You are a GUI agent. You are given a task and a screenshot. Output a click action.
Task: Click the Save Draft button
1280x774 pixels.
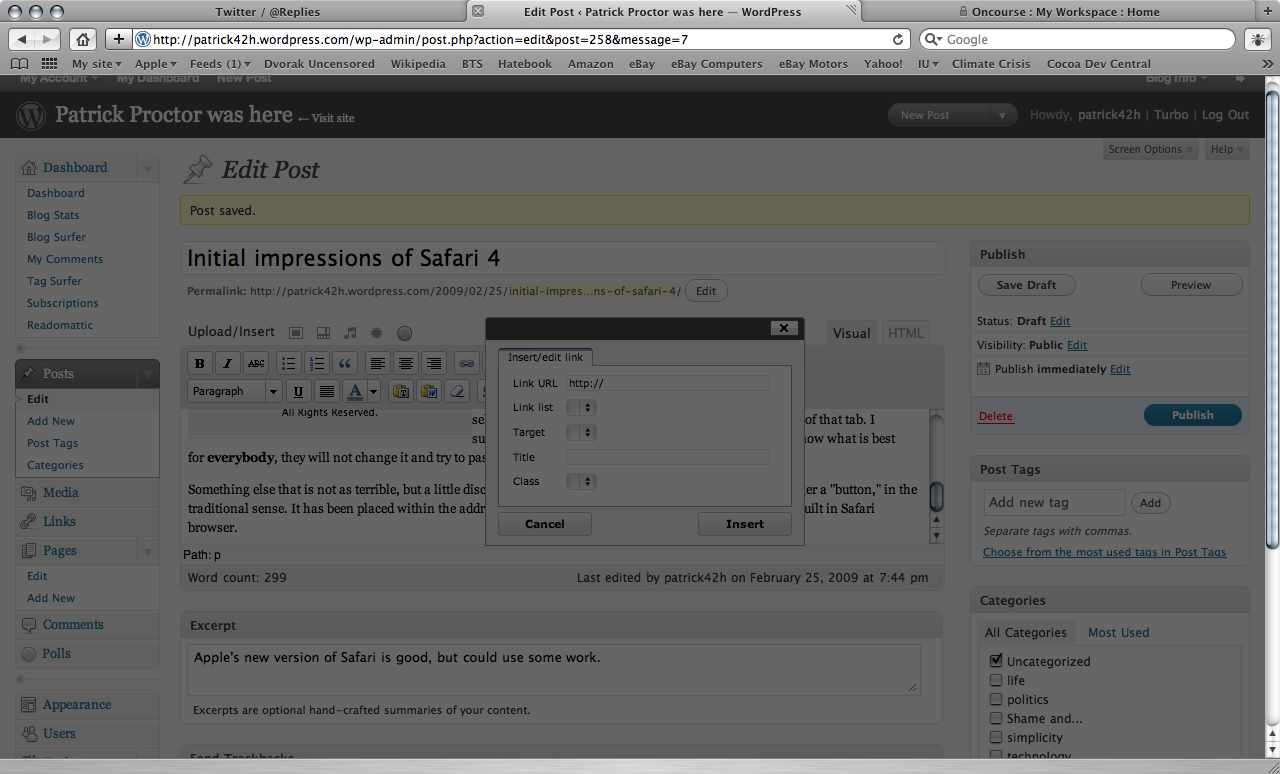point(1026,285)
